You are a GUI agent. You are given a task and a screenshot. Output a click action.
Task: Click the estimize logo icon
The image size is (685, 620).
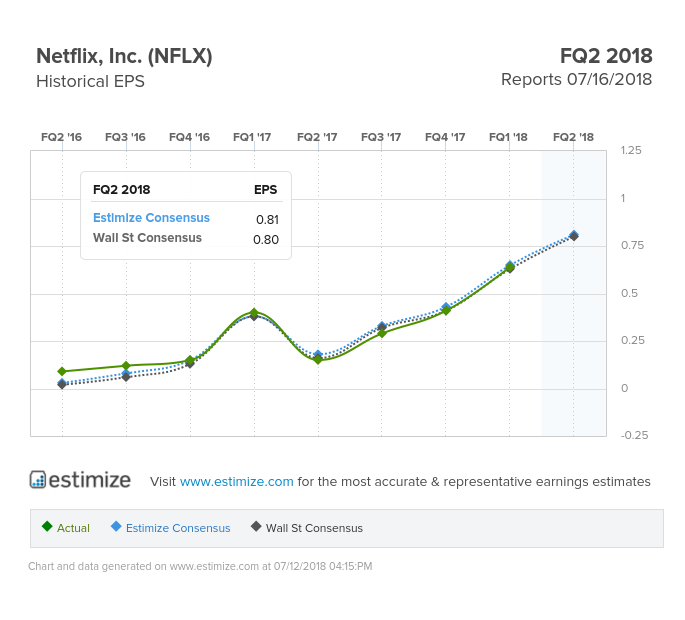38,479
